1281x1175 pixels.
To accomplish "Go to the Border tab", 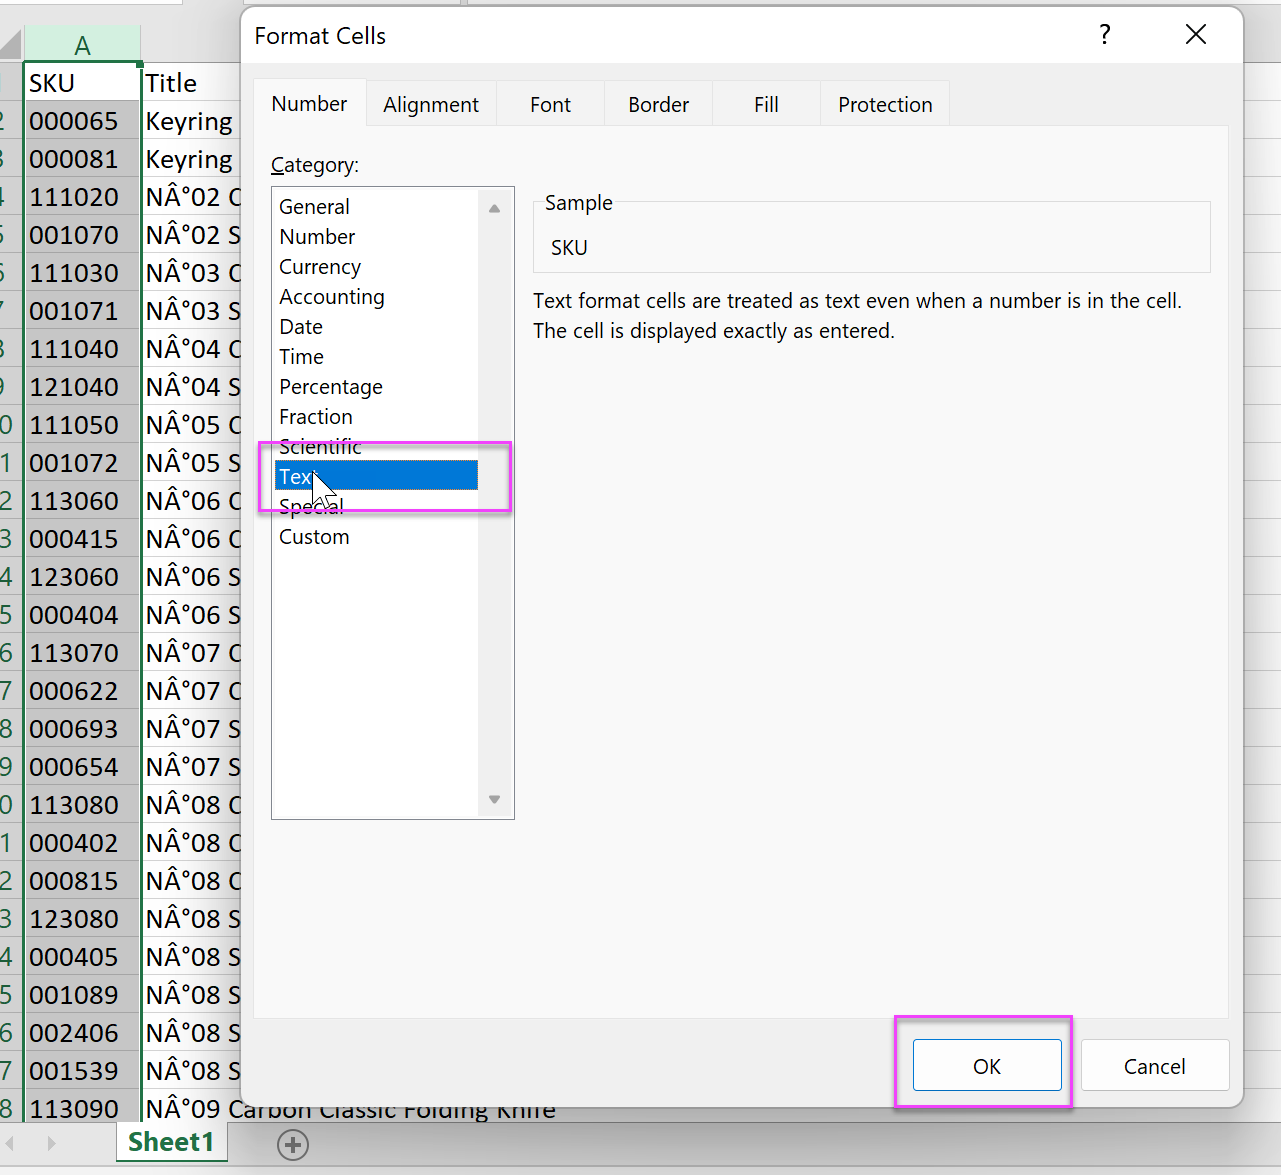I will click(x=658, y=105).
